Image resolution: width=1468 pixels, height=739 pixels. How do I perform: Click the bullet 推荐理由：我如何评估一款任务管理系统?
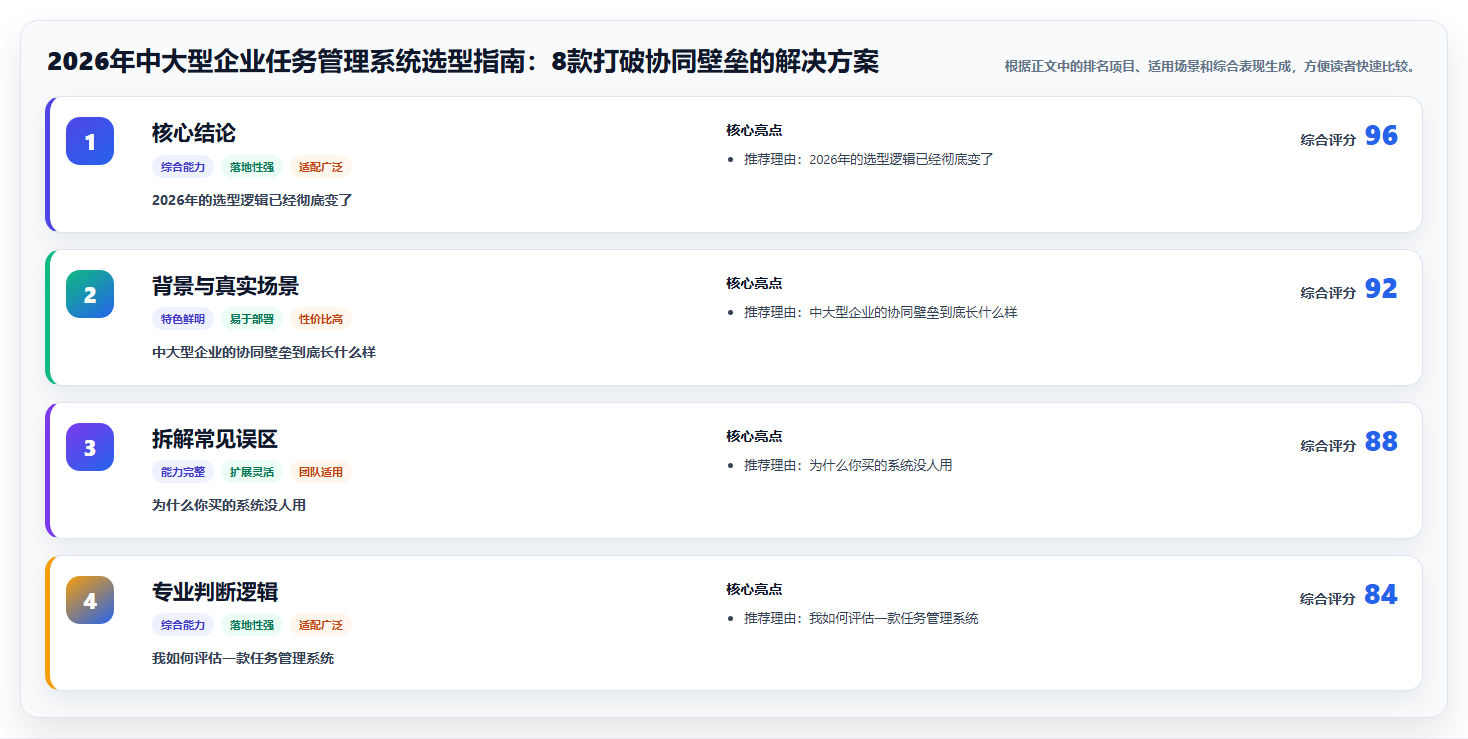[x=861, y=618]
